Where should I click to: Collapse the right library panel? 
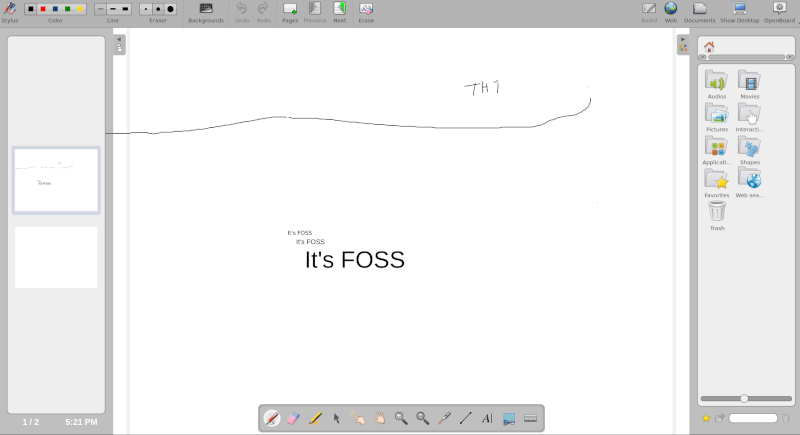point(683,39)
